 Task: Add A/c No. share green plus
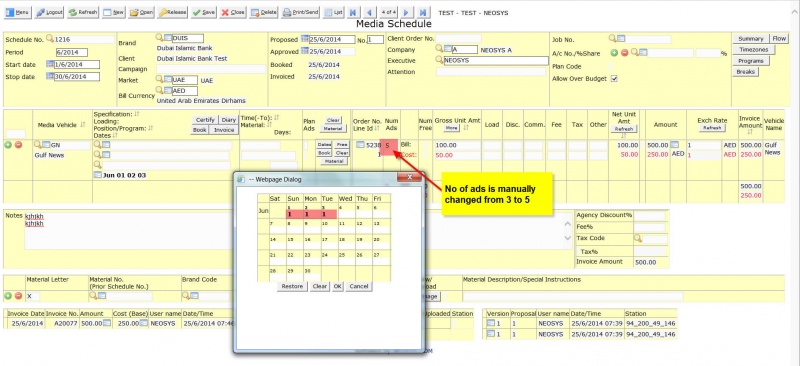(614, 53)
